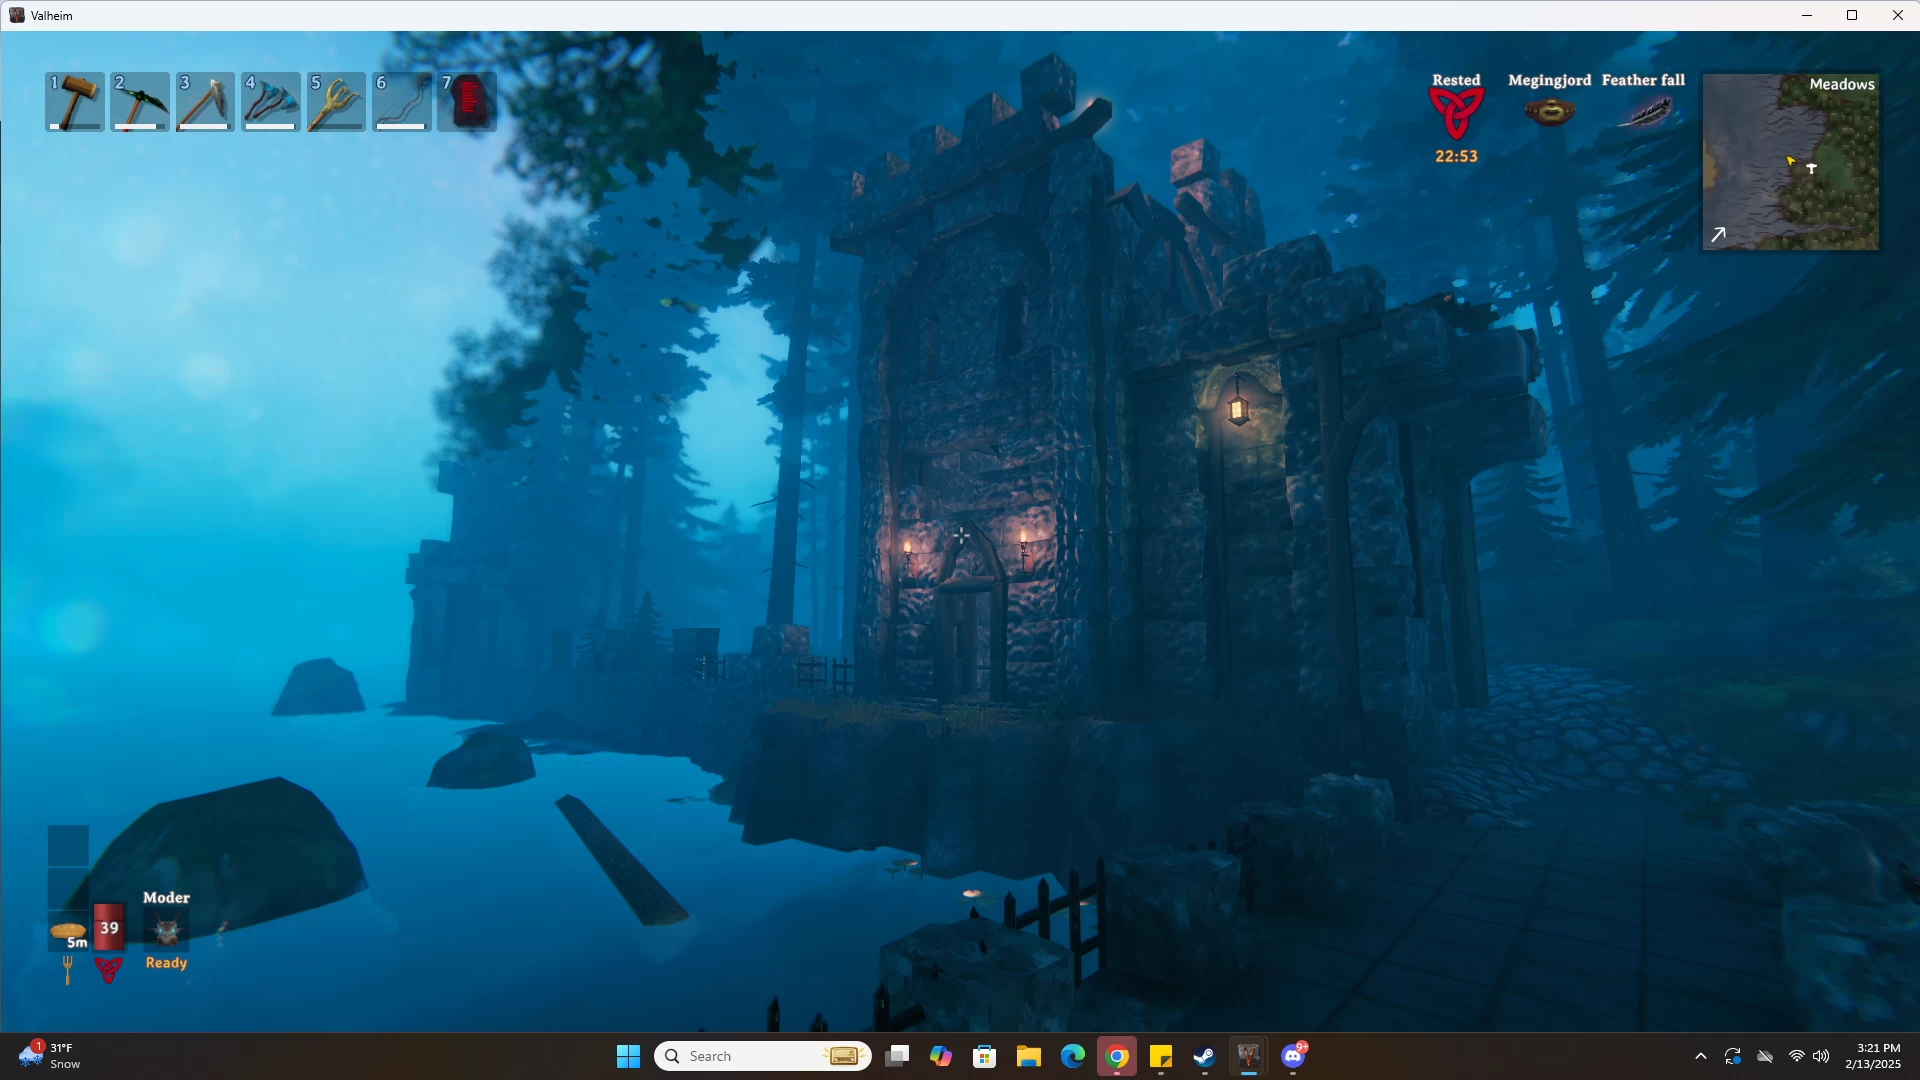Click the red health bar showing 39

(109, 928)
